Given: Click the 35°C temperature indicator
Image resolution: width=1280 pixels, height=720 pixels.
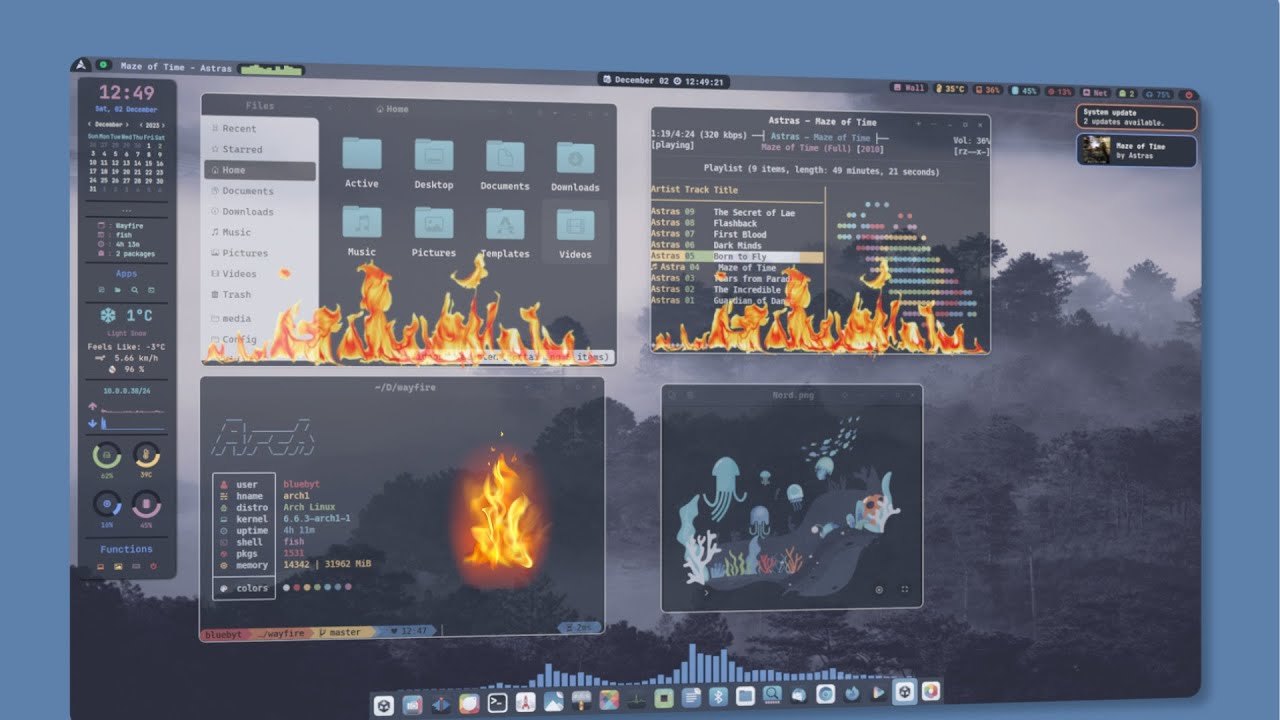Looking at the screenshot, I should pos(951,89).
